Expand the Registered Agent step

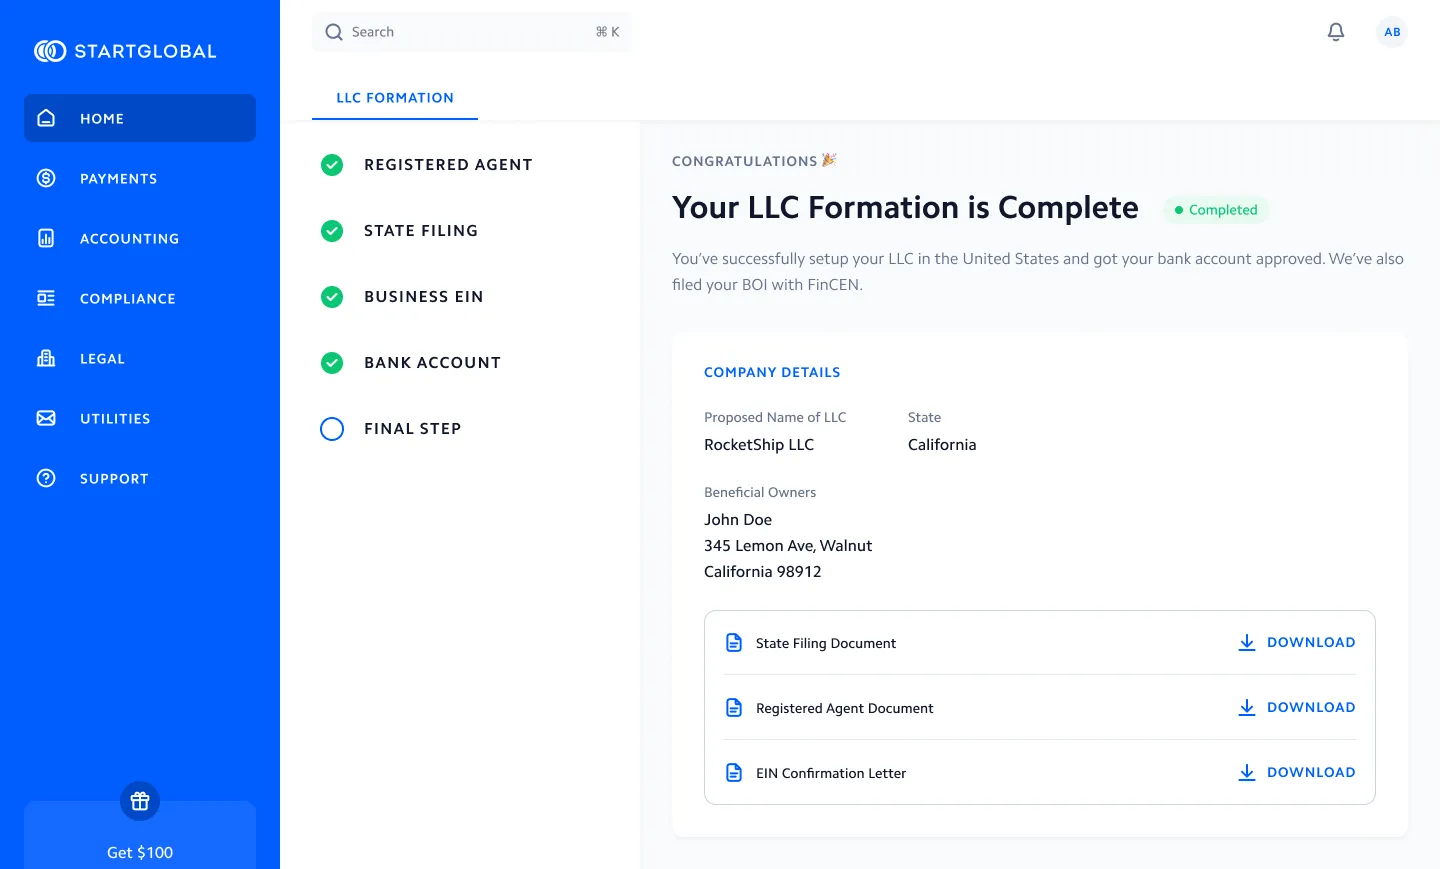pos(448,164)
